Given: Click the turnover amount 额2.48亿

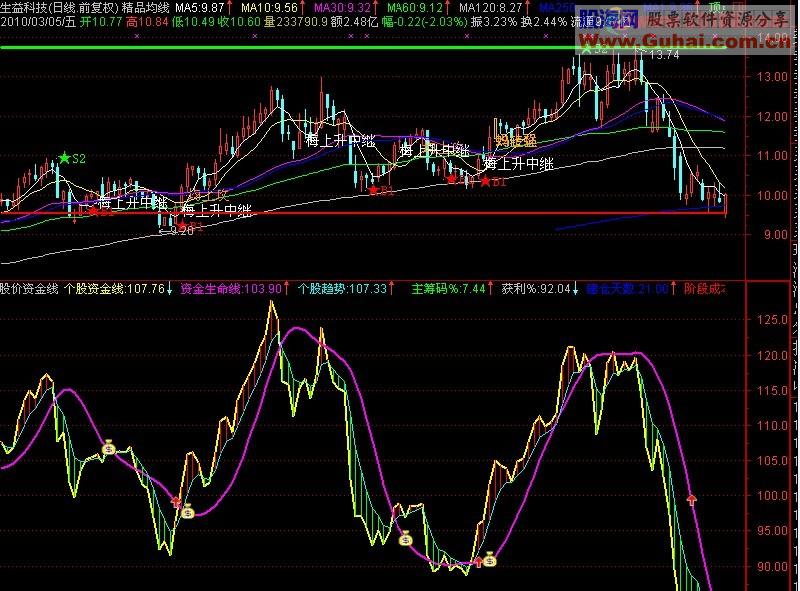Looking at the screenshot, I should tap(355, 22).
